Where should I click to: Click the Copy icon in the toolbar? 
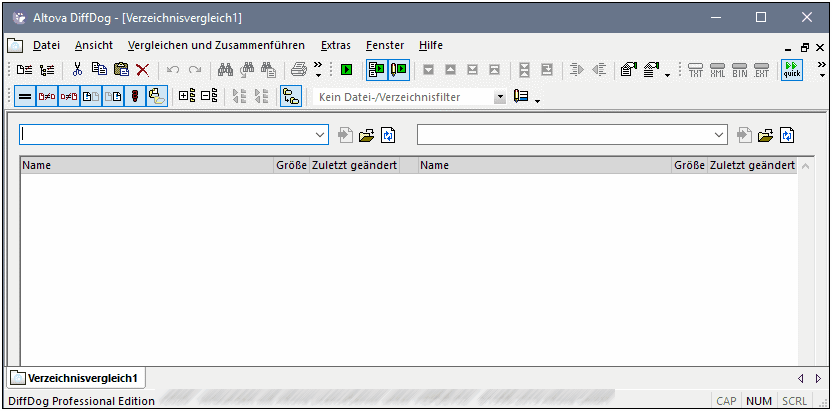(x=99, y=69)
